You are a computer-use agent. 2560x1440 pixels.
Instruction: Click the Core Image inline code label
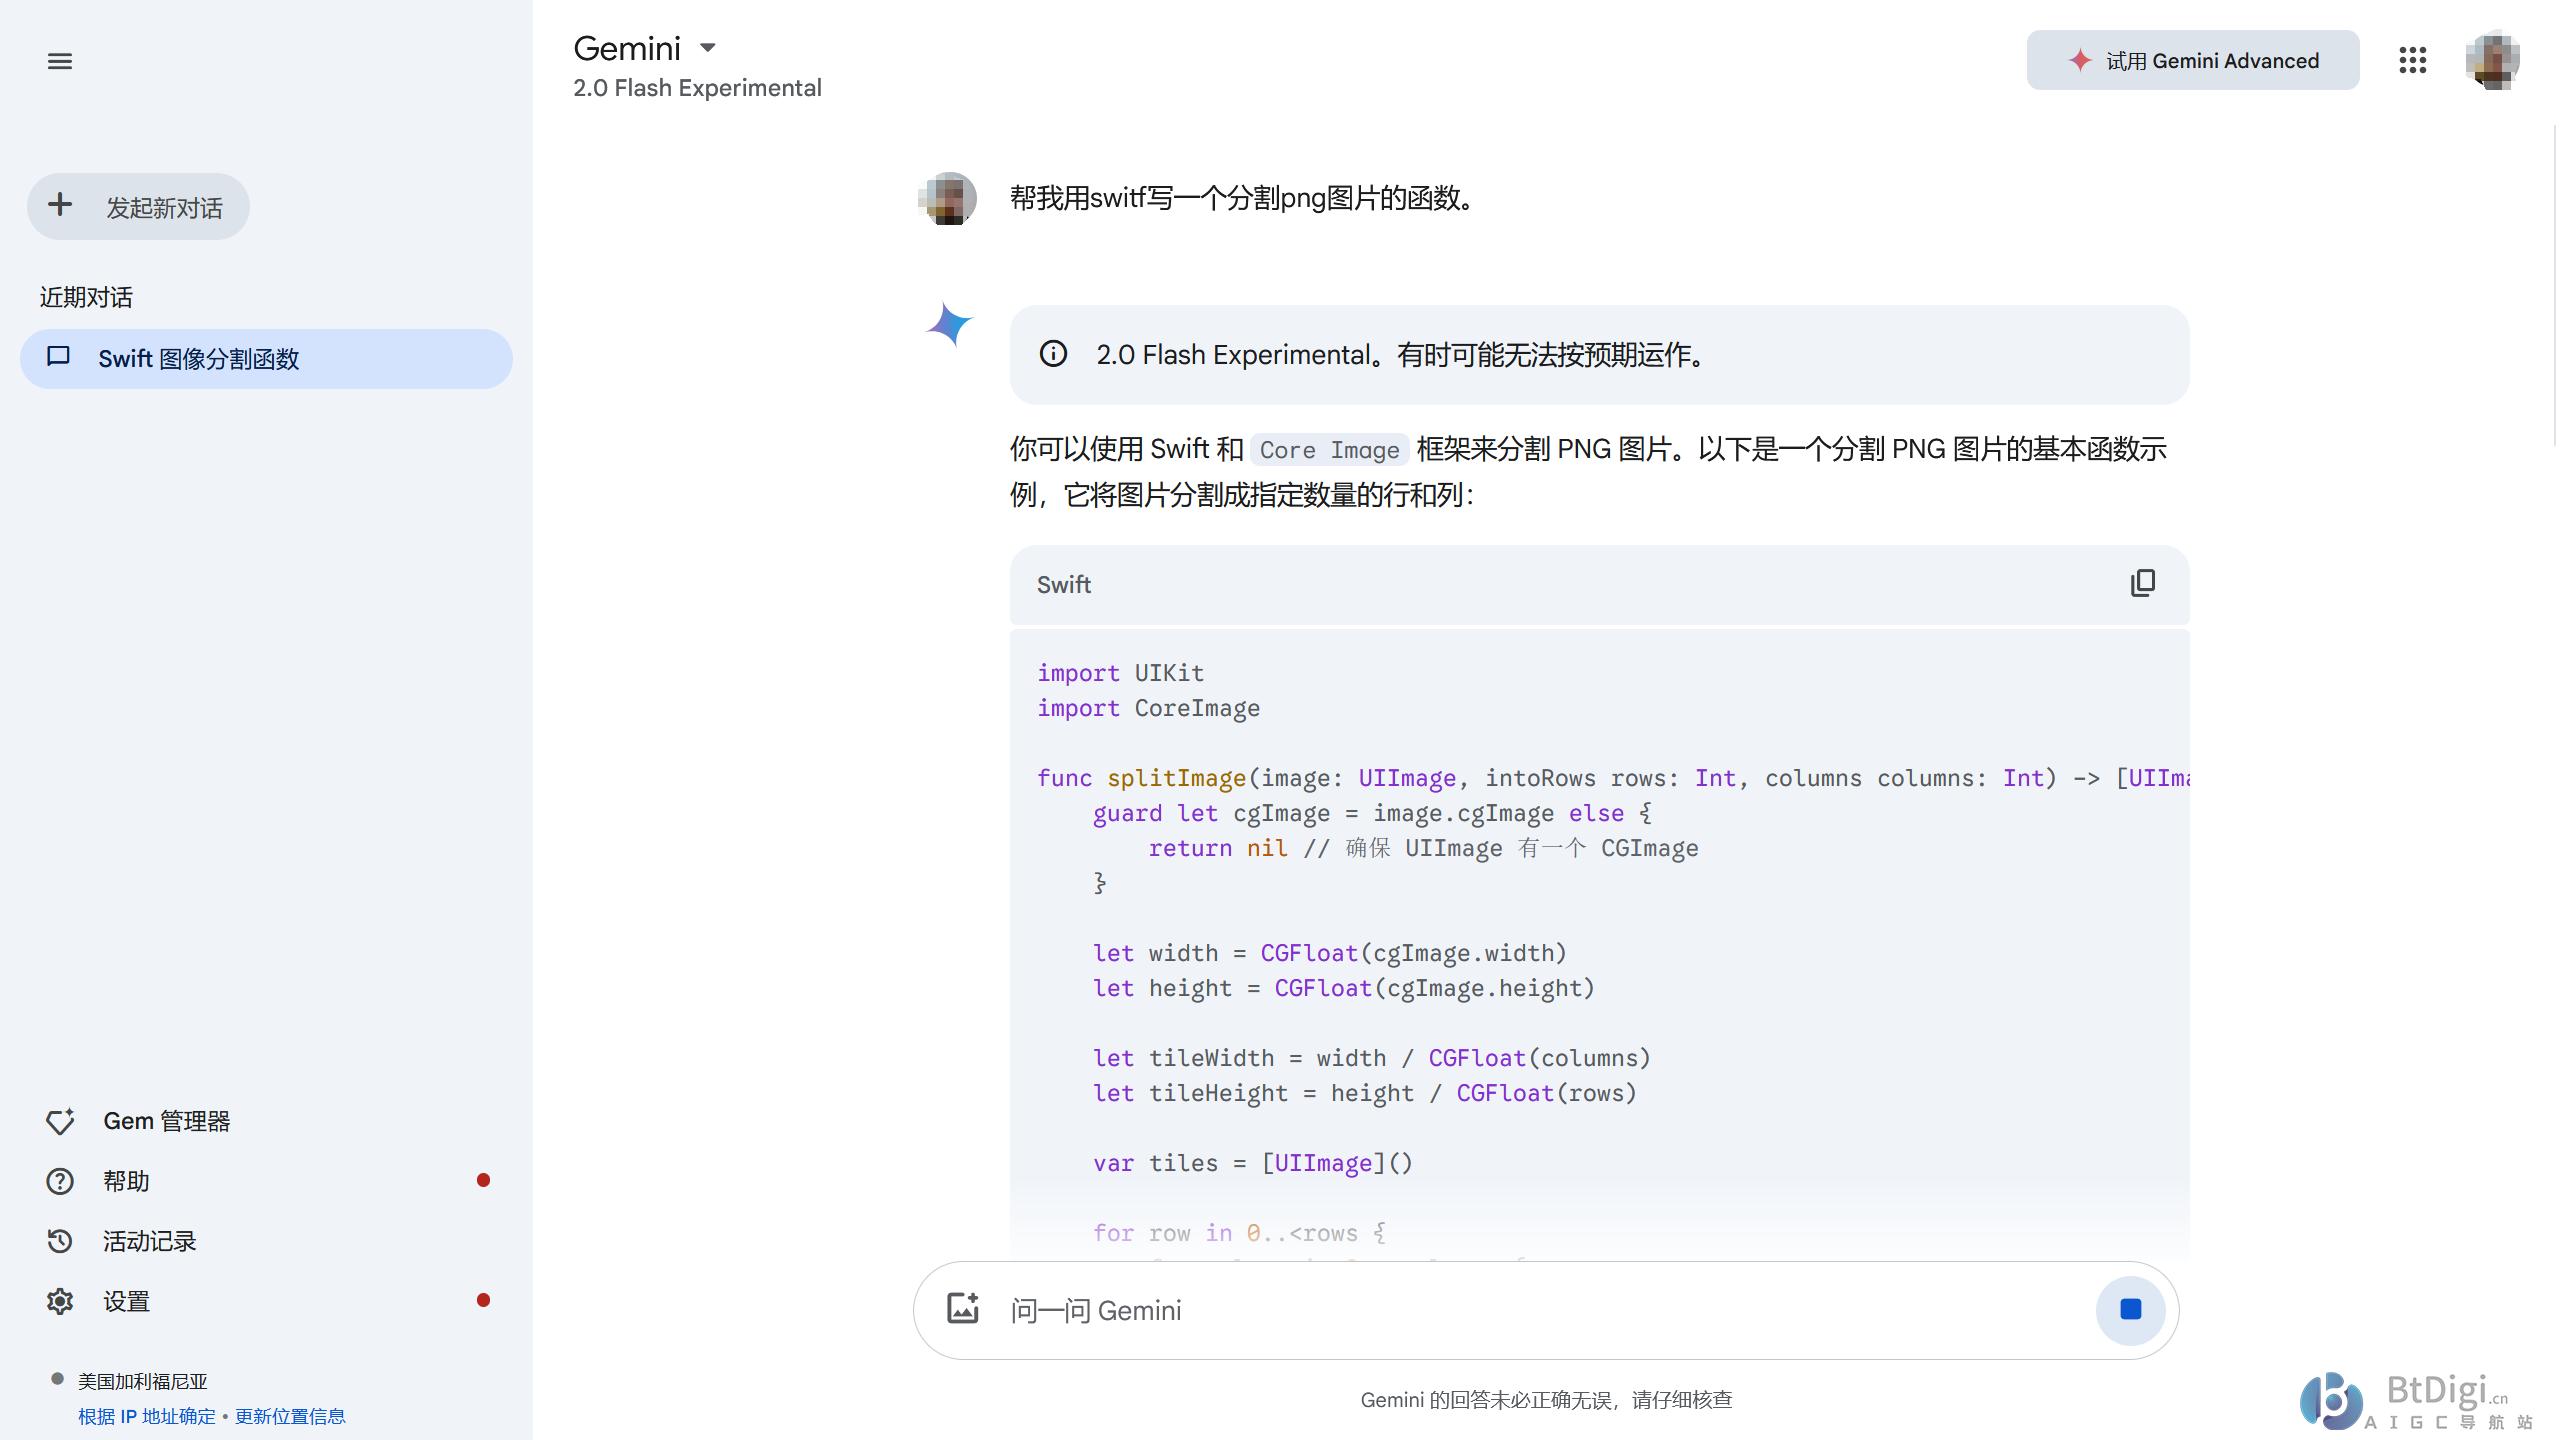pyautogui.click(x=1329, y=450)
